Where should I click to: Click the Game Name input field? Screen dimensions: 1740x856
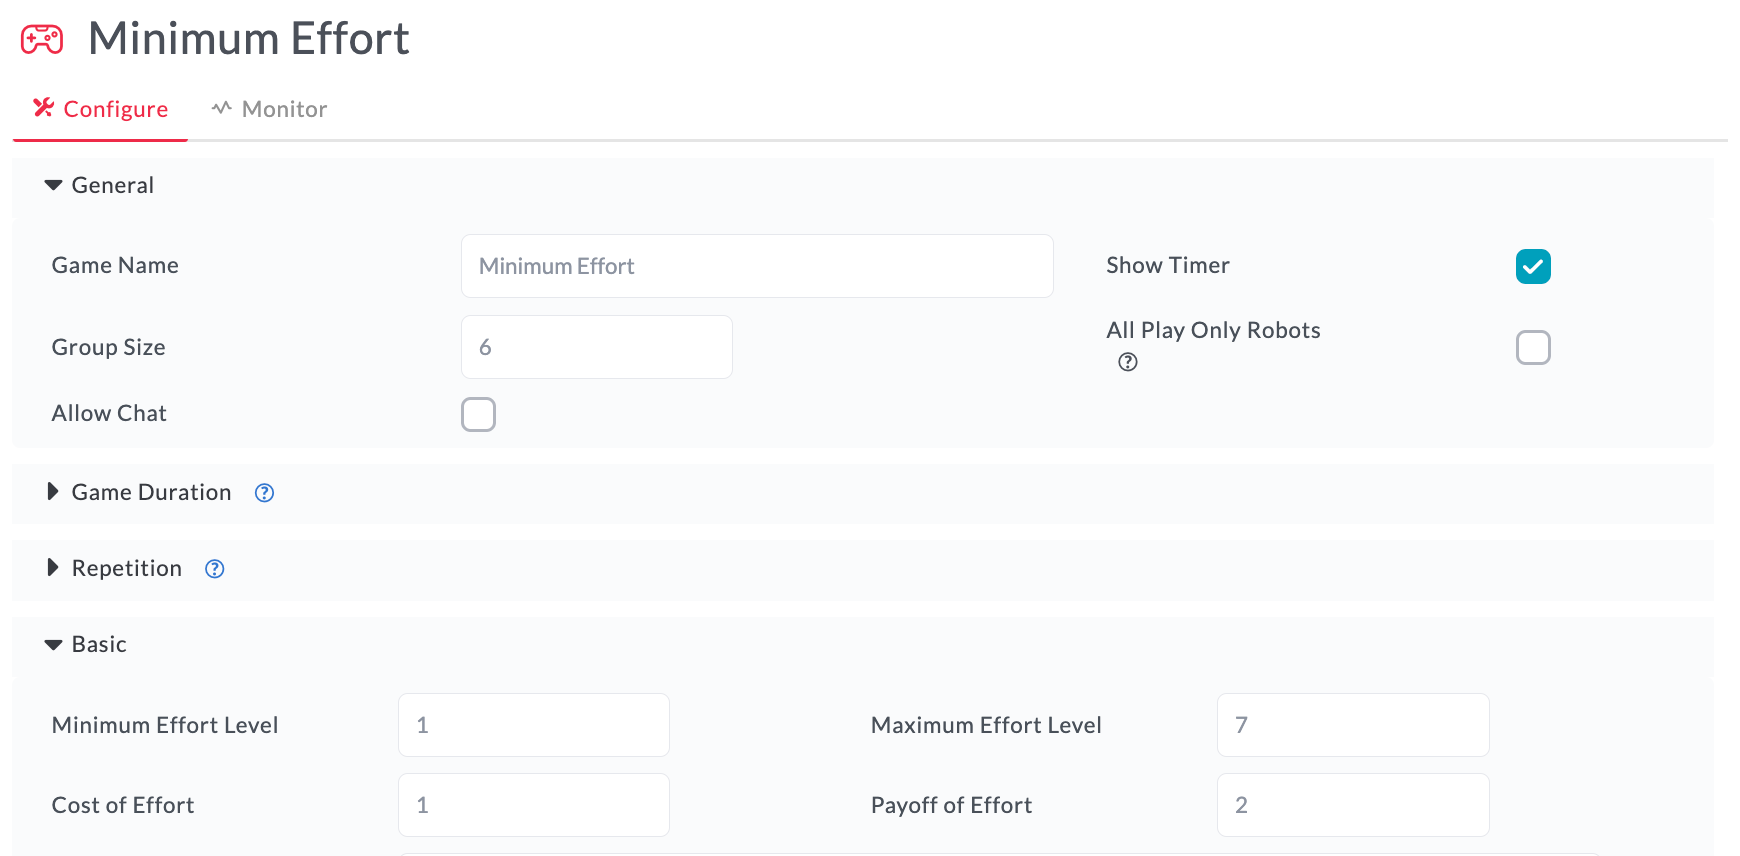coord(757,266)
